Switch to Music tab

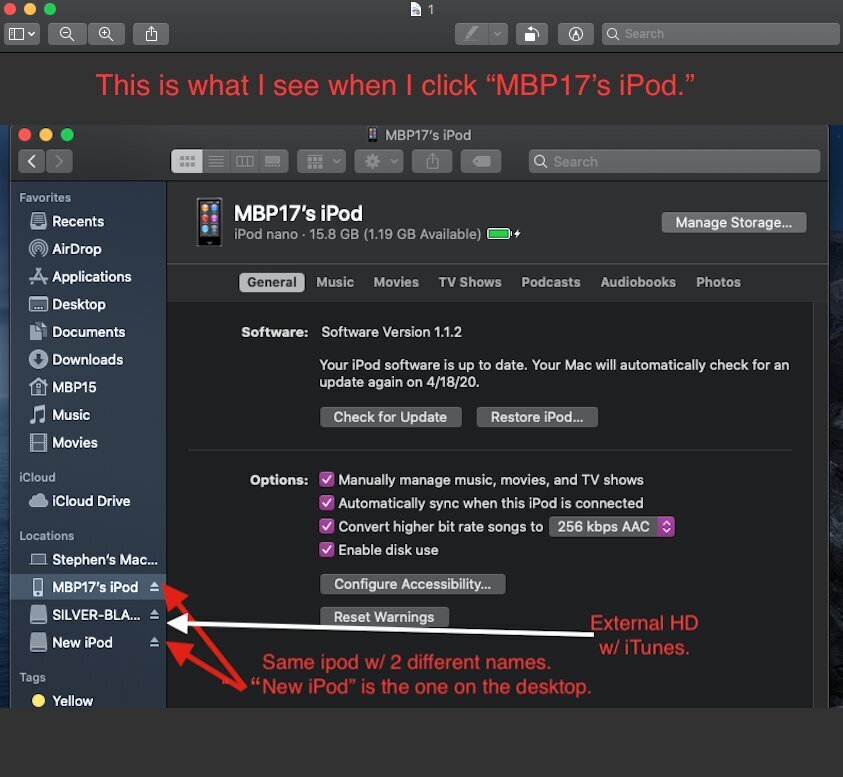click(335, 282)
